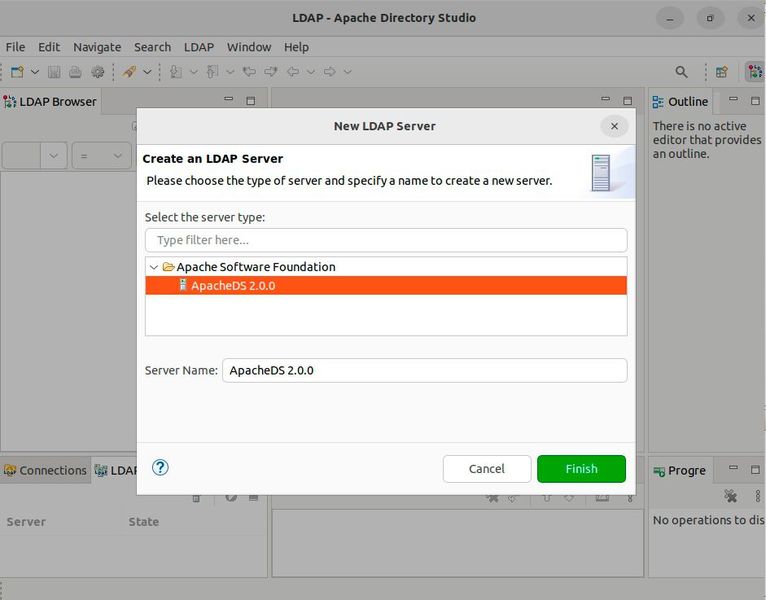Viewport: 766px width, 600px height.
Task: Click the Finish button
Action: pyautogui.click(x=581, y=469)
